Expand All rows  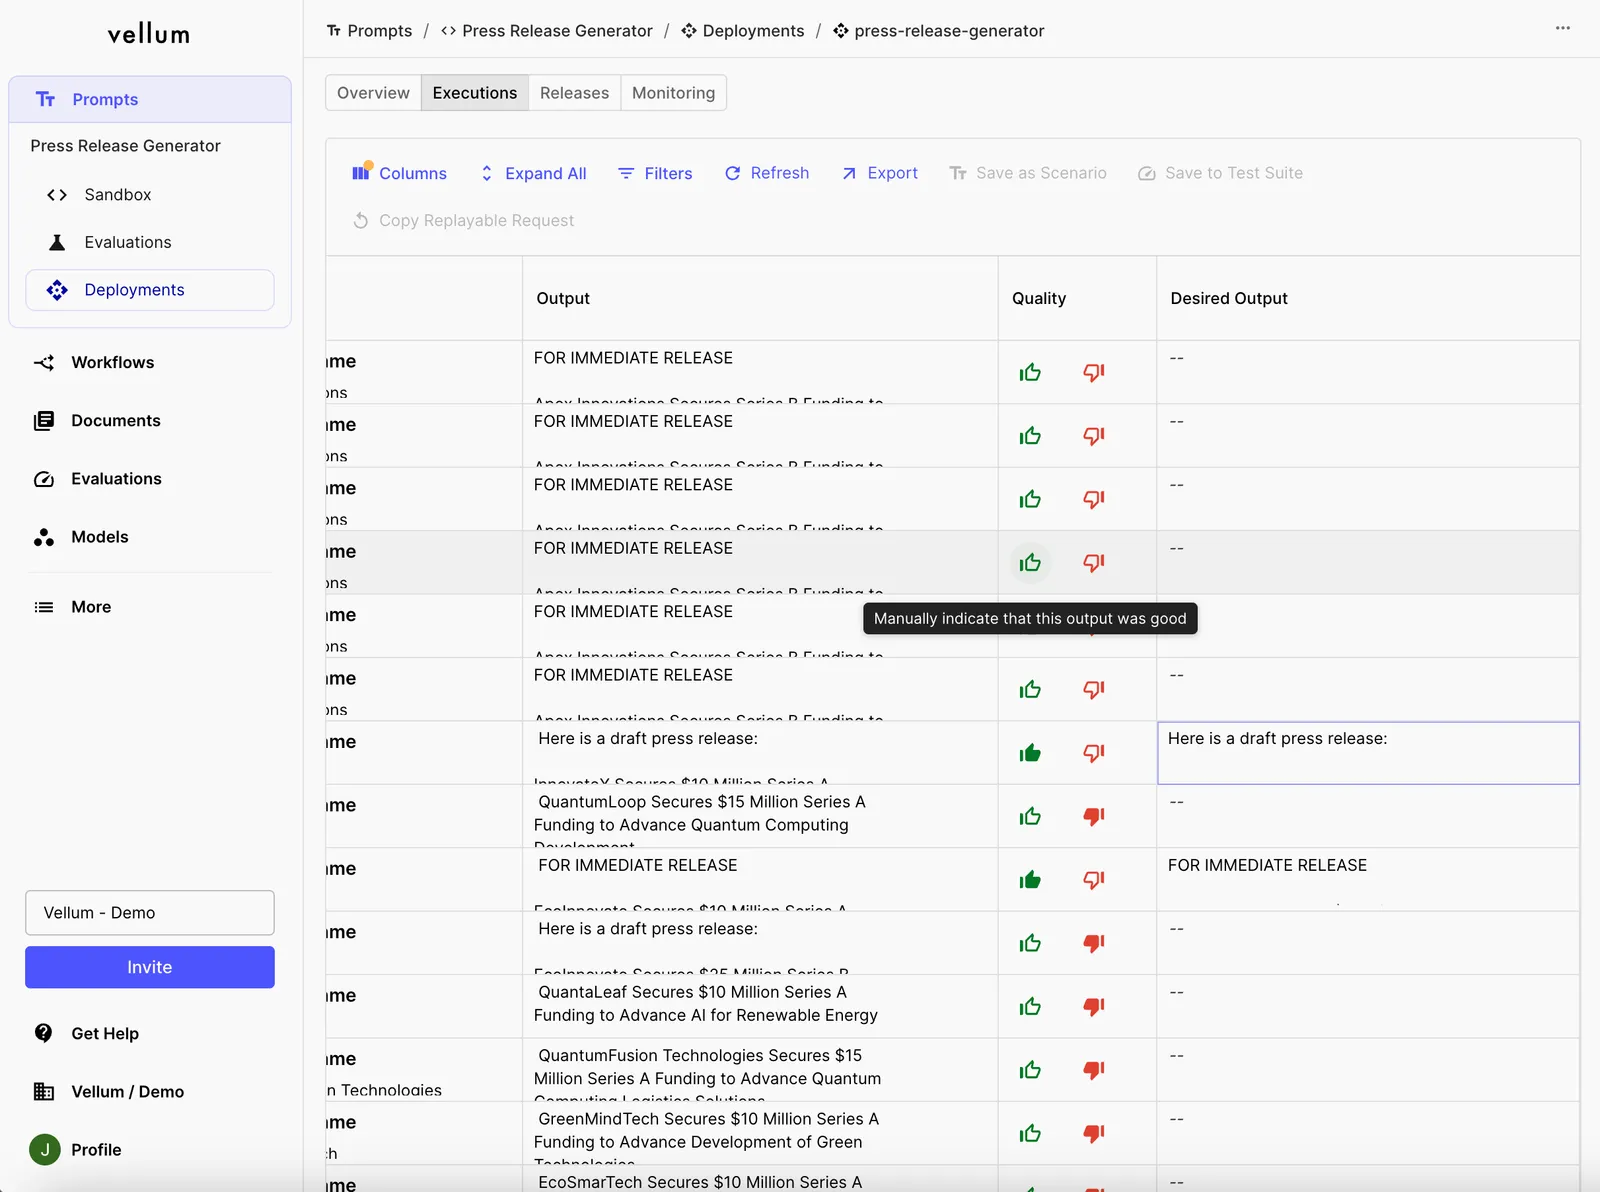pyautogui.click(x=533, y=173)
